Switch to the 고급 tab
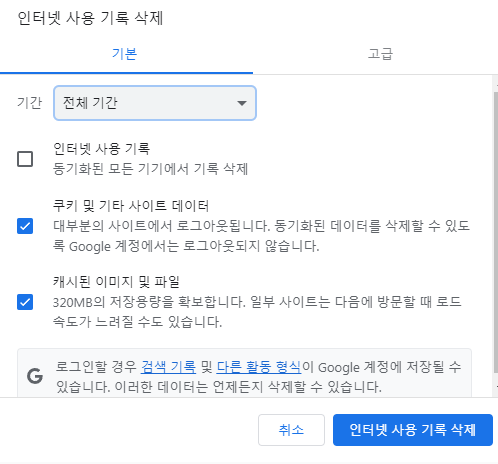This screenshot has width=498, height=464. point(380,54)
